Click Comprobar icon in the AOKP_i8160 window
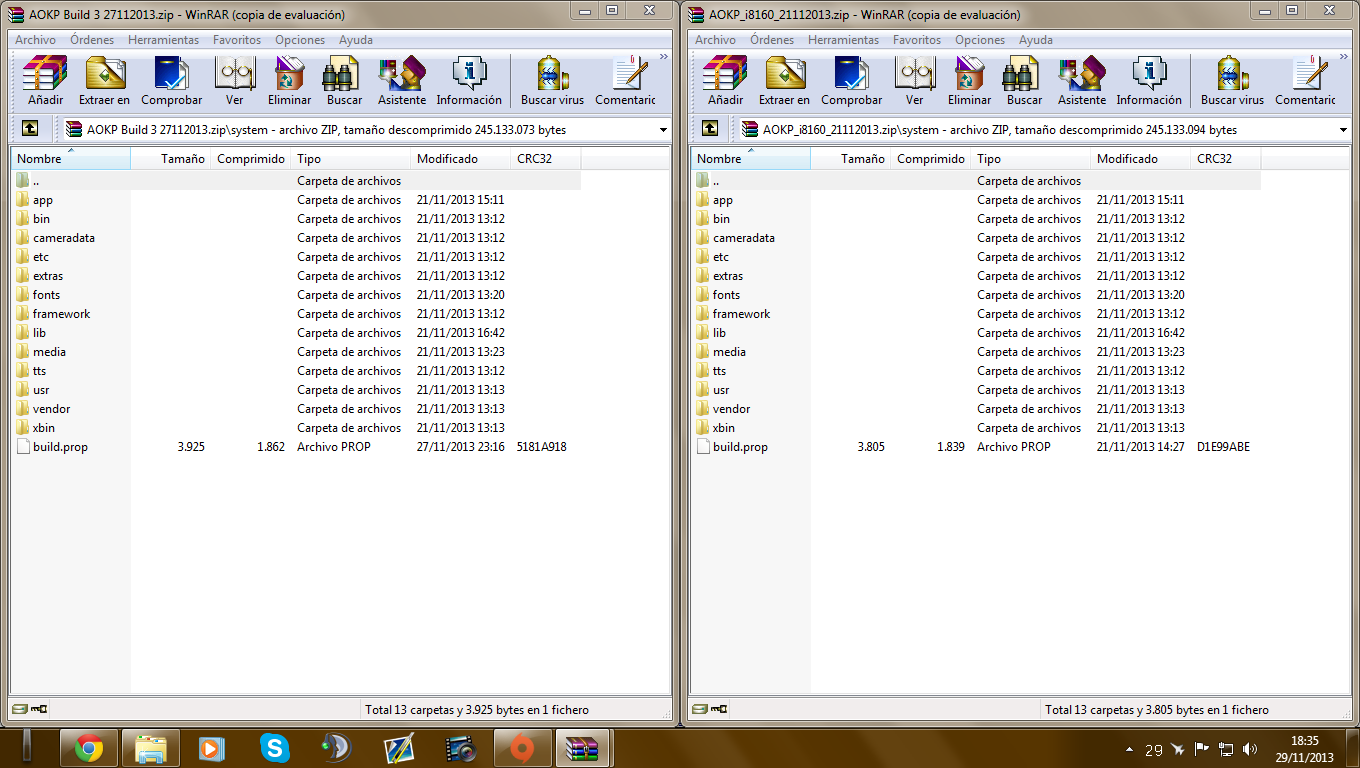Screen dimensions: 1360x768 852,81
